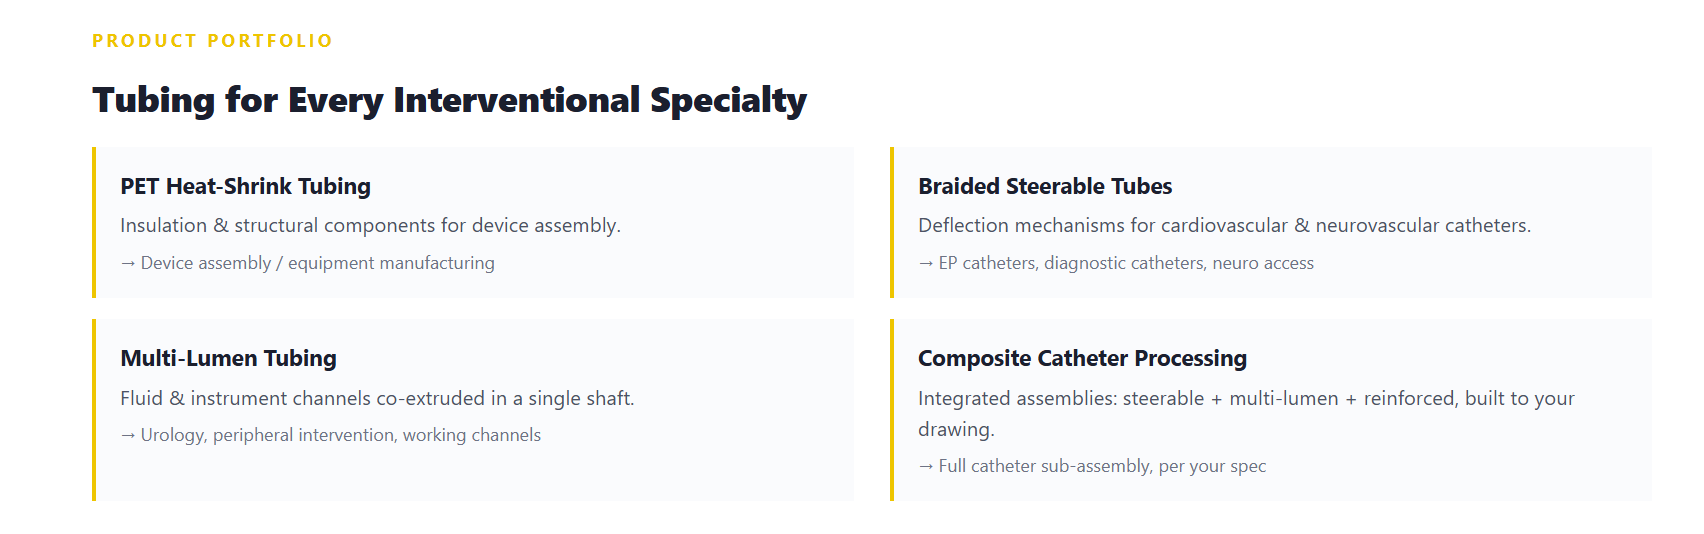Click the arrow before Device assembly text
Image resolution: width=1704 pixels, height=534 pixels.
(128, 263)
